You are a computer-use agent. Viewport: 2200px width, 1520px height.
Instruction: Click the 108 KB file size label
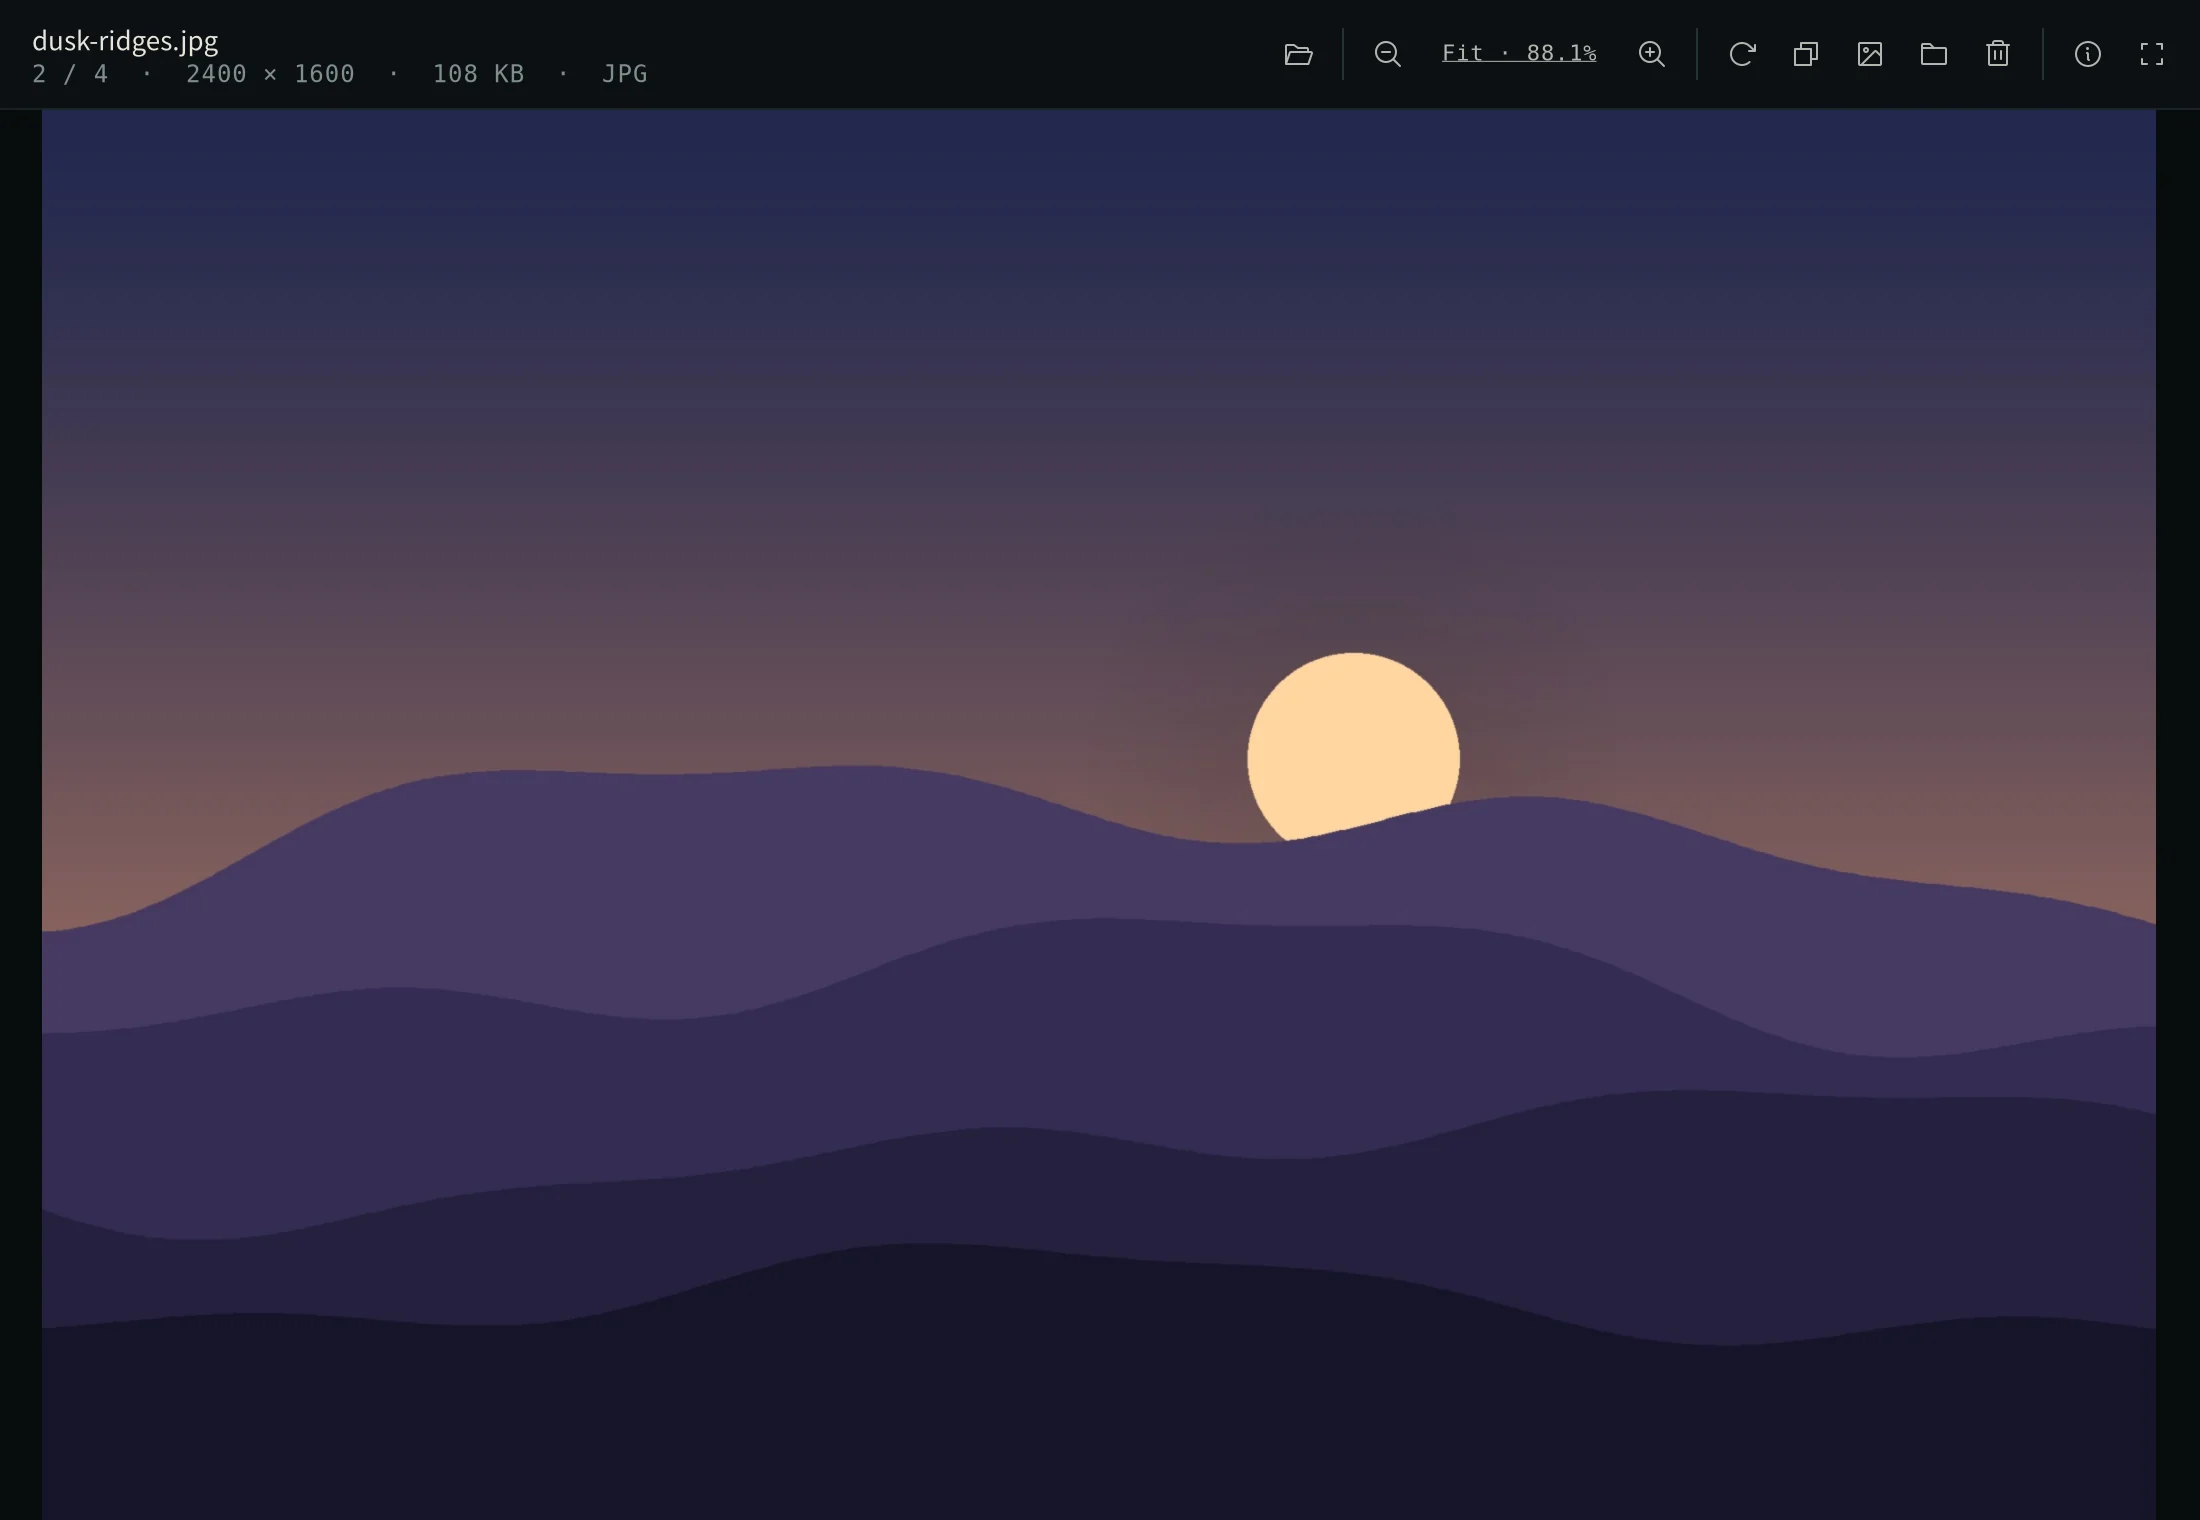point(478,74)
